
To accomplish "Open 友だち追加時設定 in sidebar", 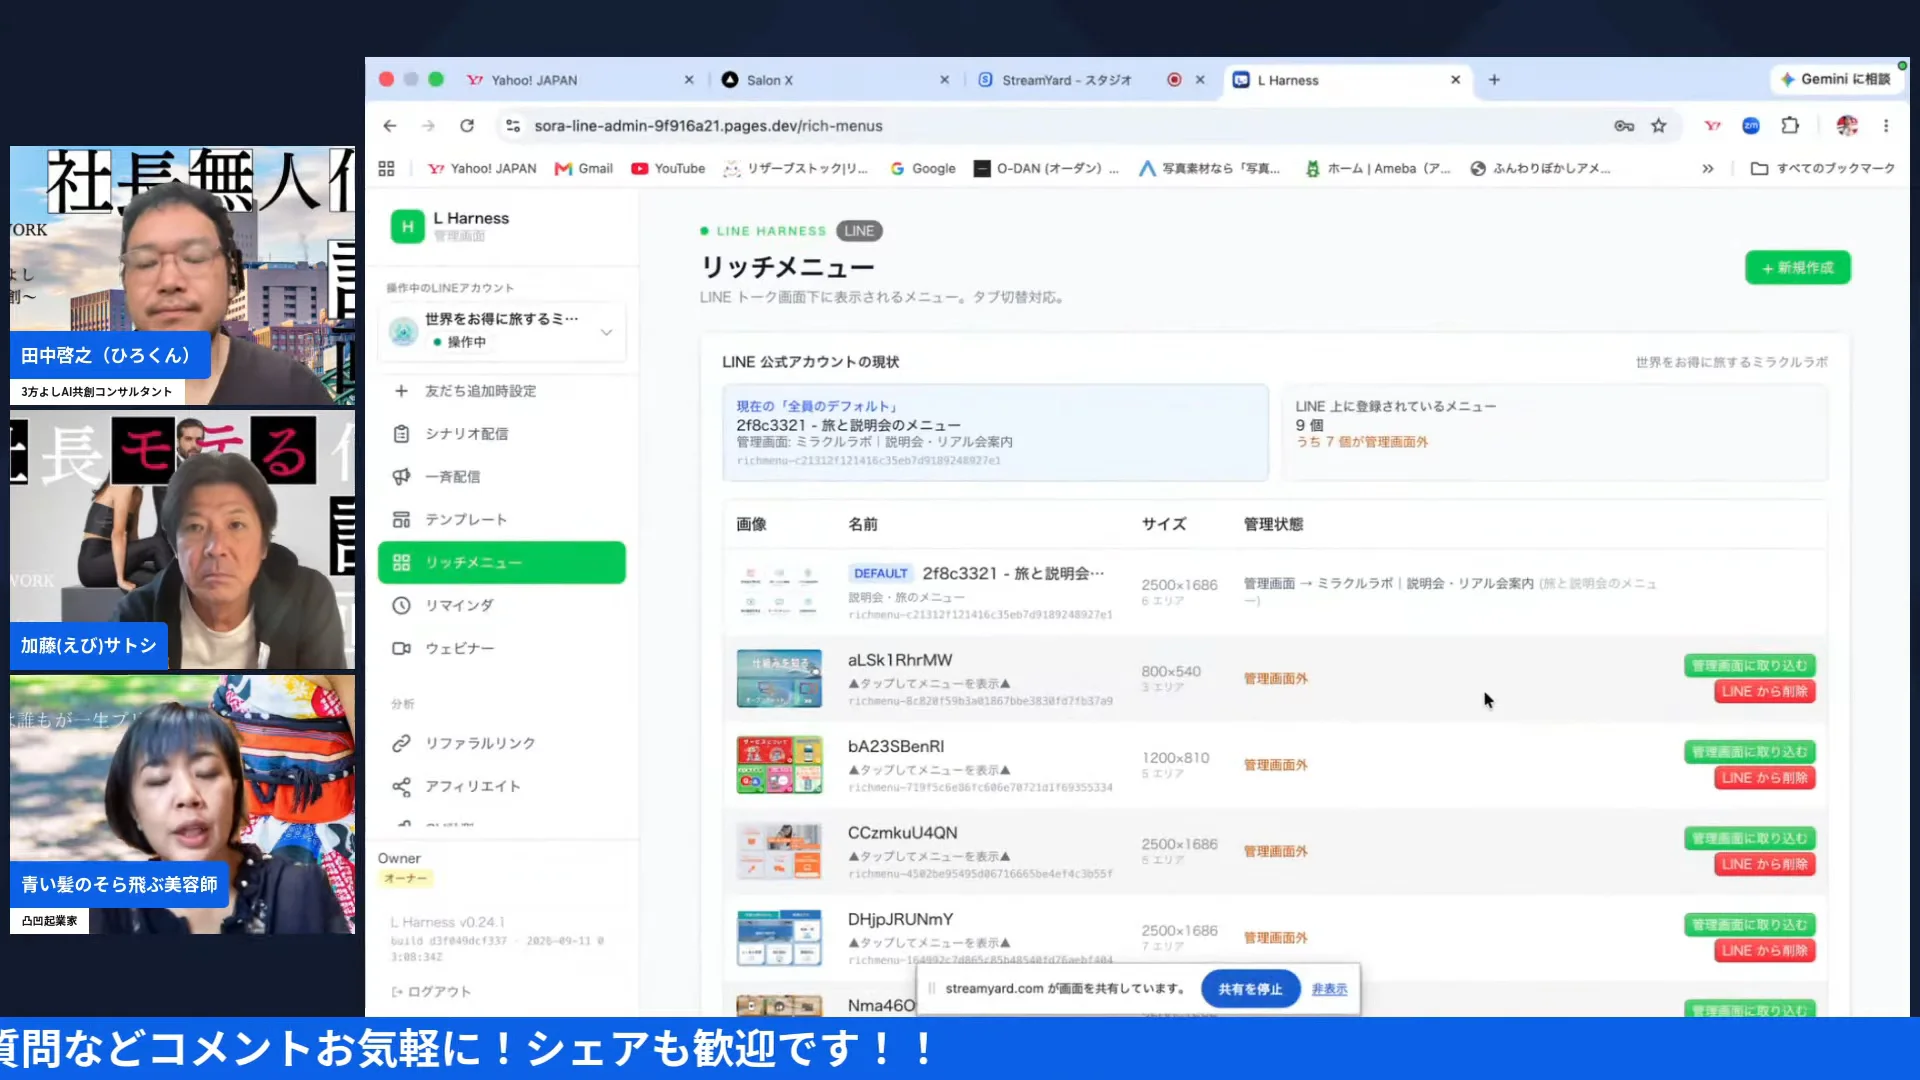I will coord(502,391).
